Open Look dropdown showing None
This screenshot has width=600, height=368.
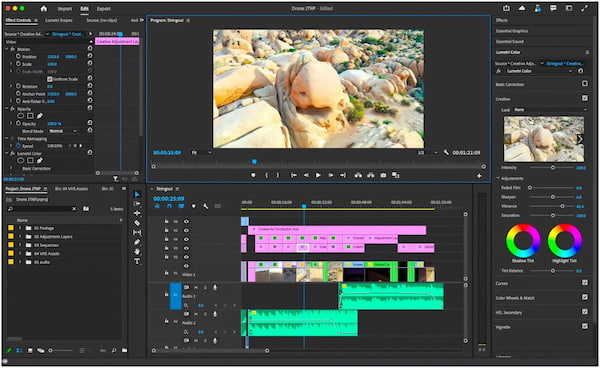[x=550, y=110]
